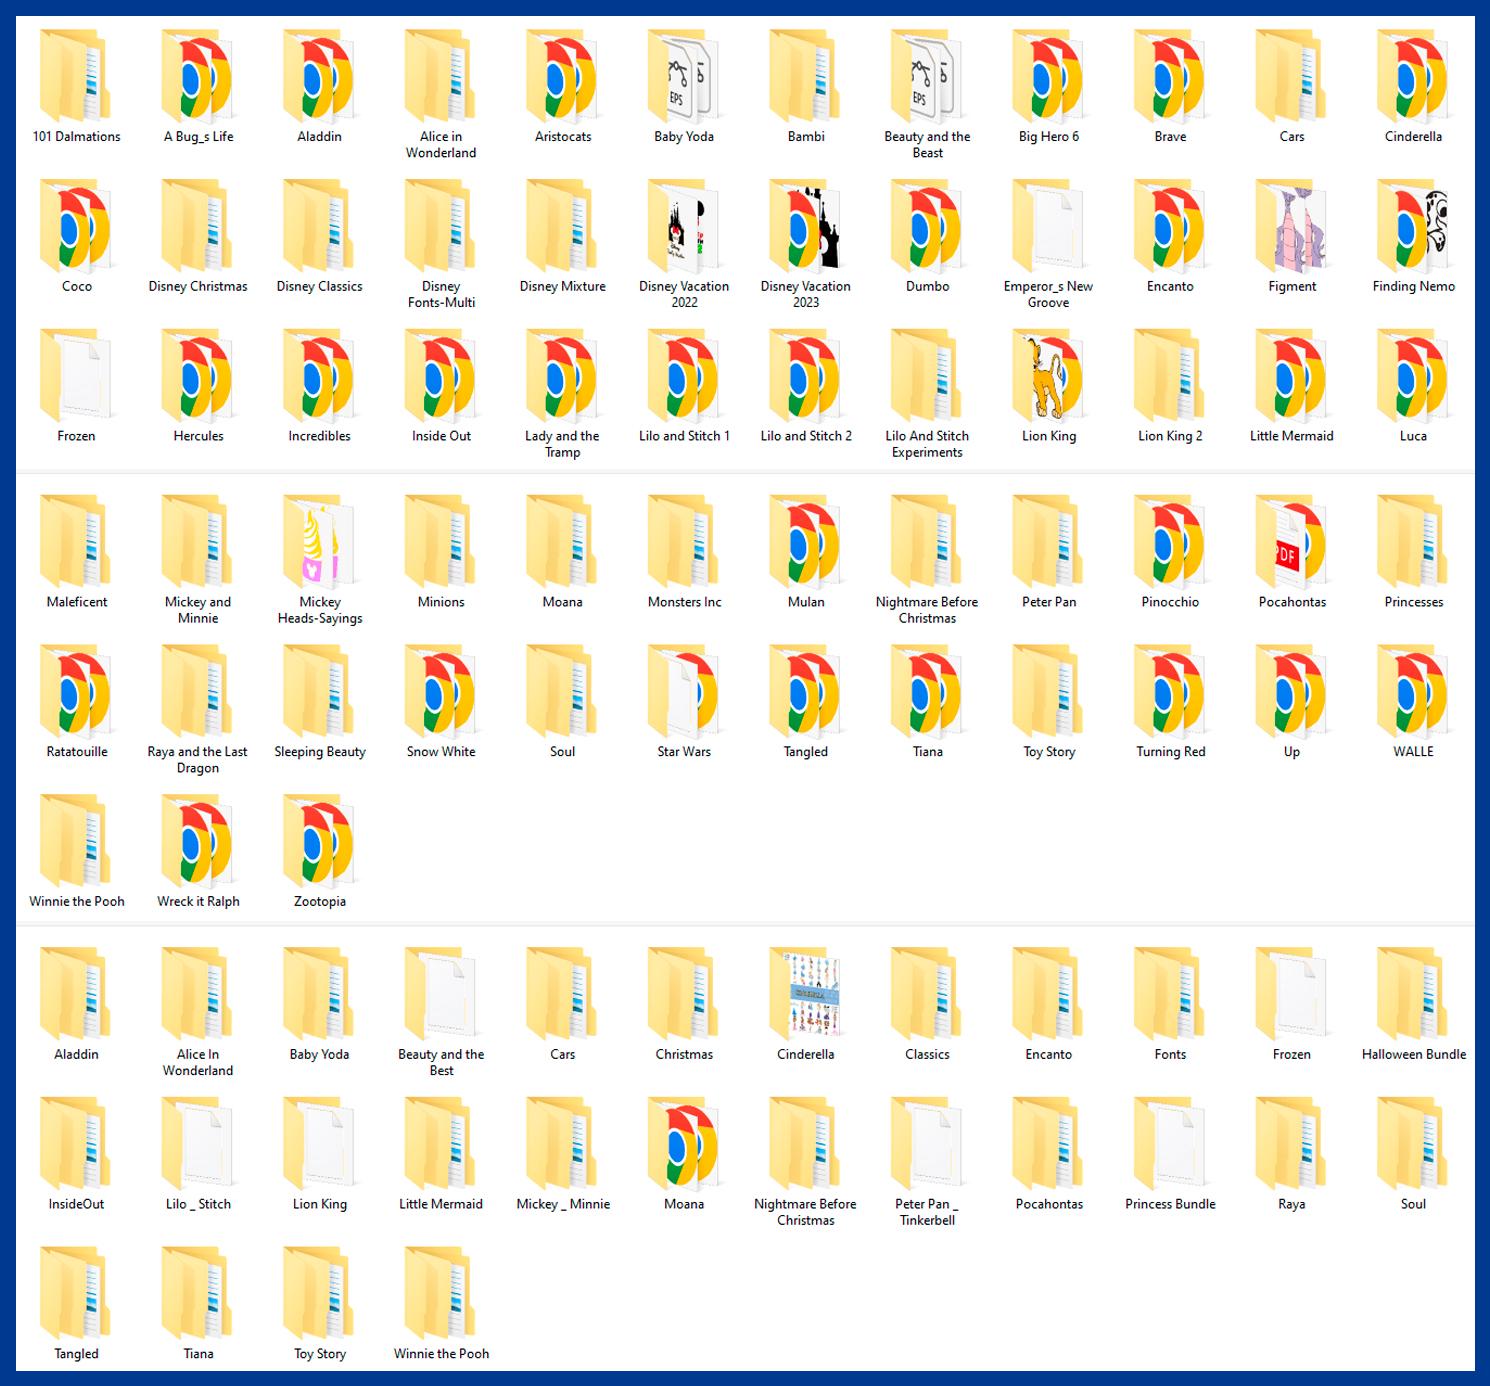Open the Beauty and the Best folder

pos(441,997)
